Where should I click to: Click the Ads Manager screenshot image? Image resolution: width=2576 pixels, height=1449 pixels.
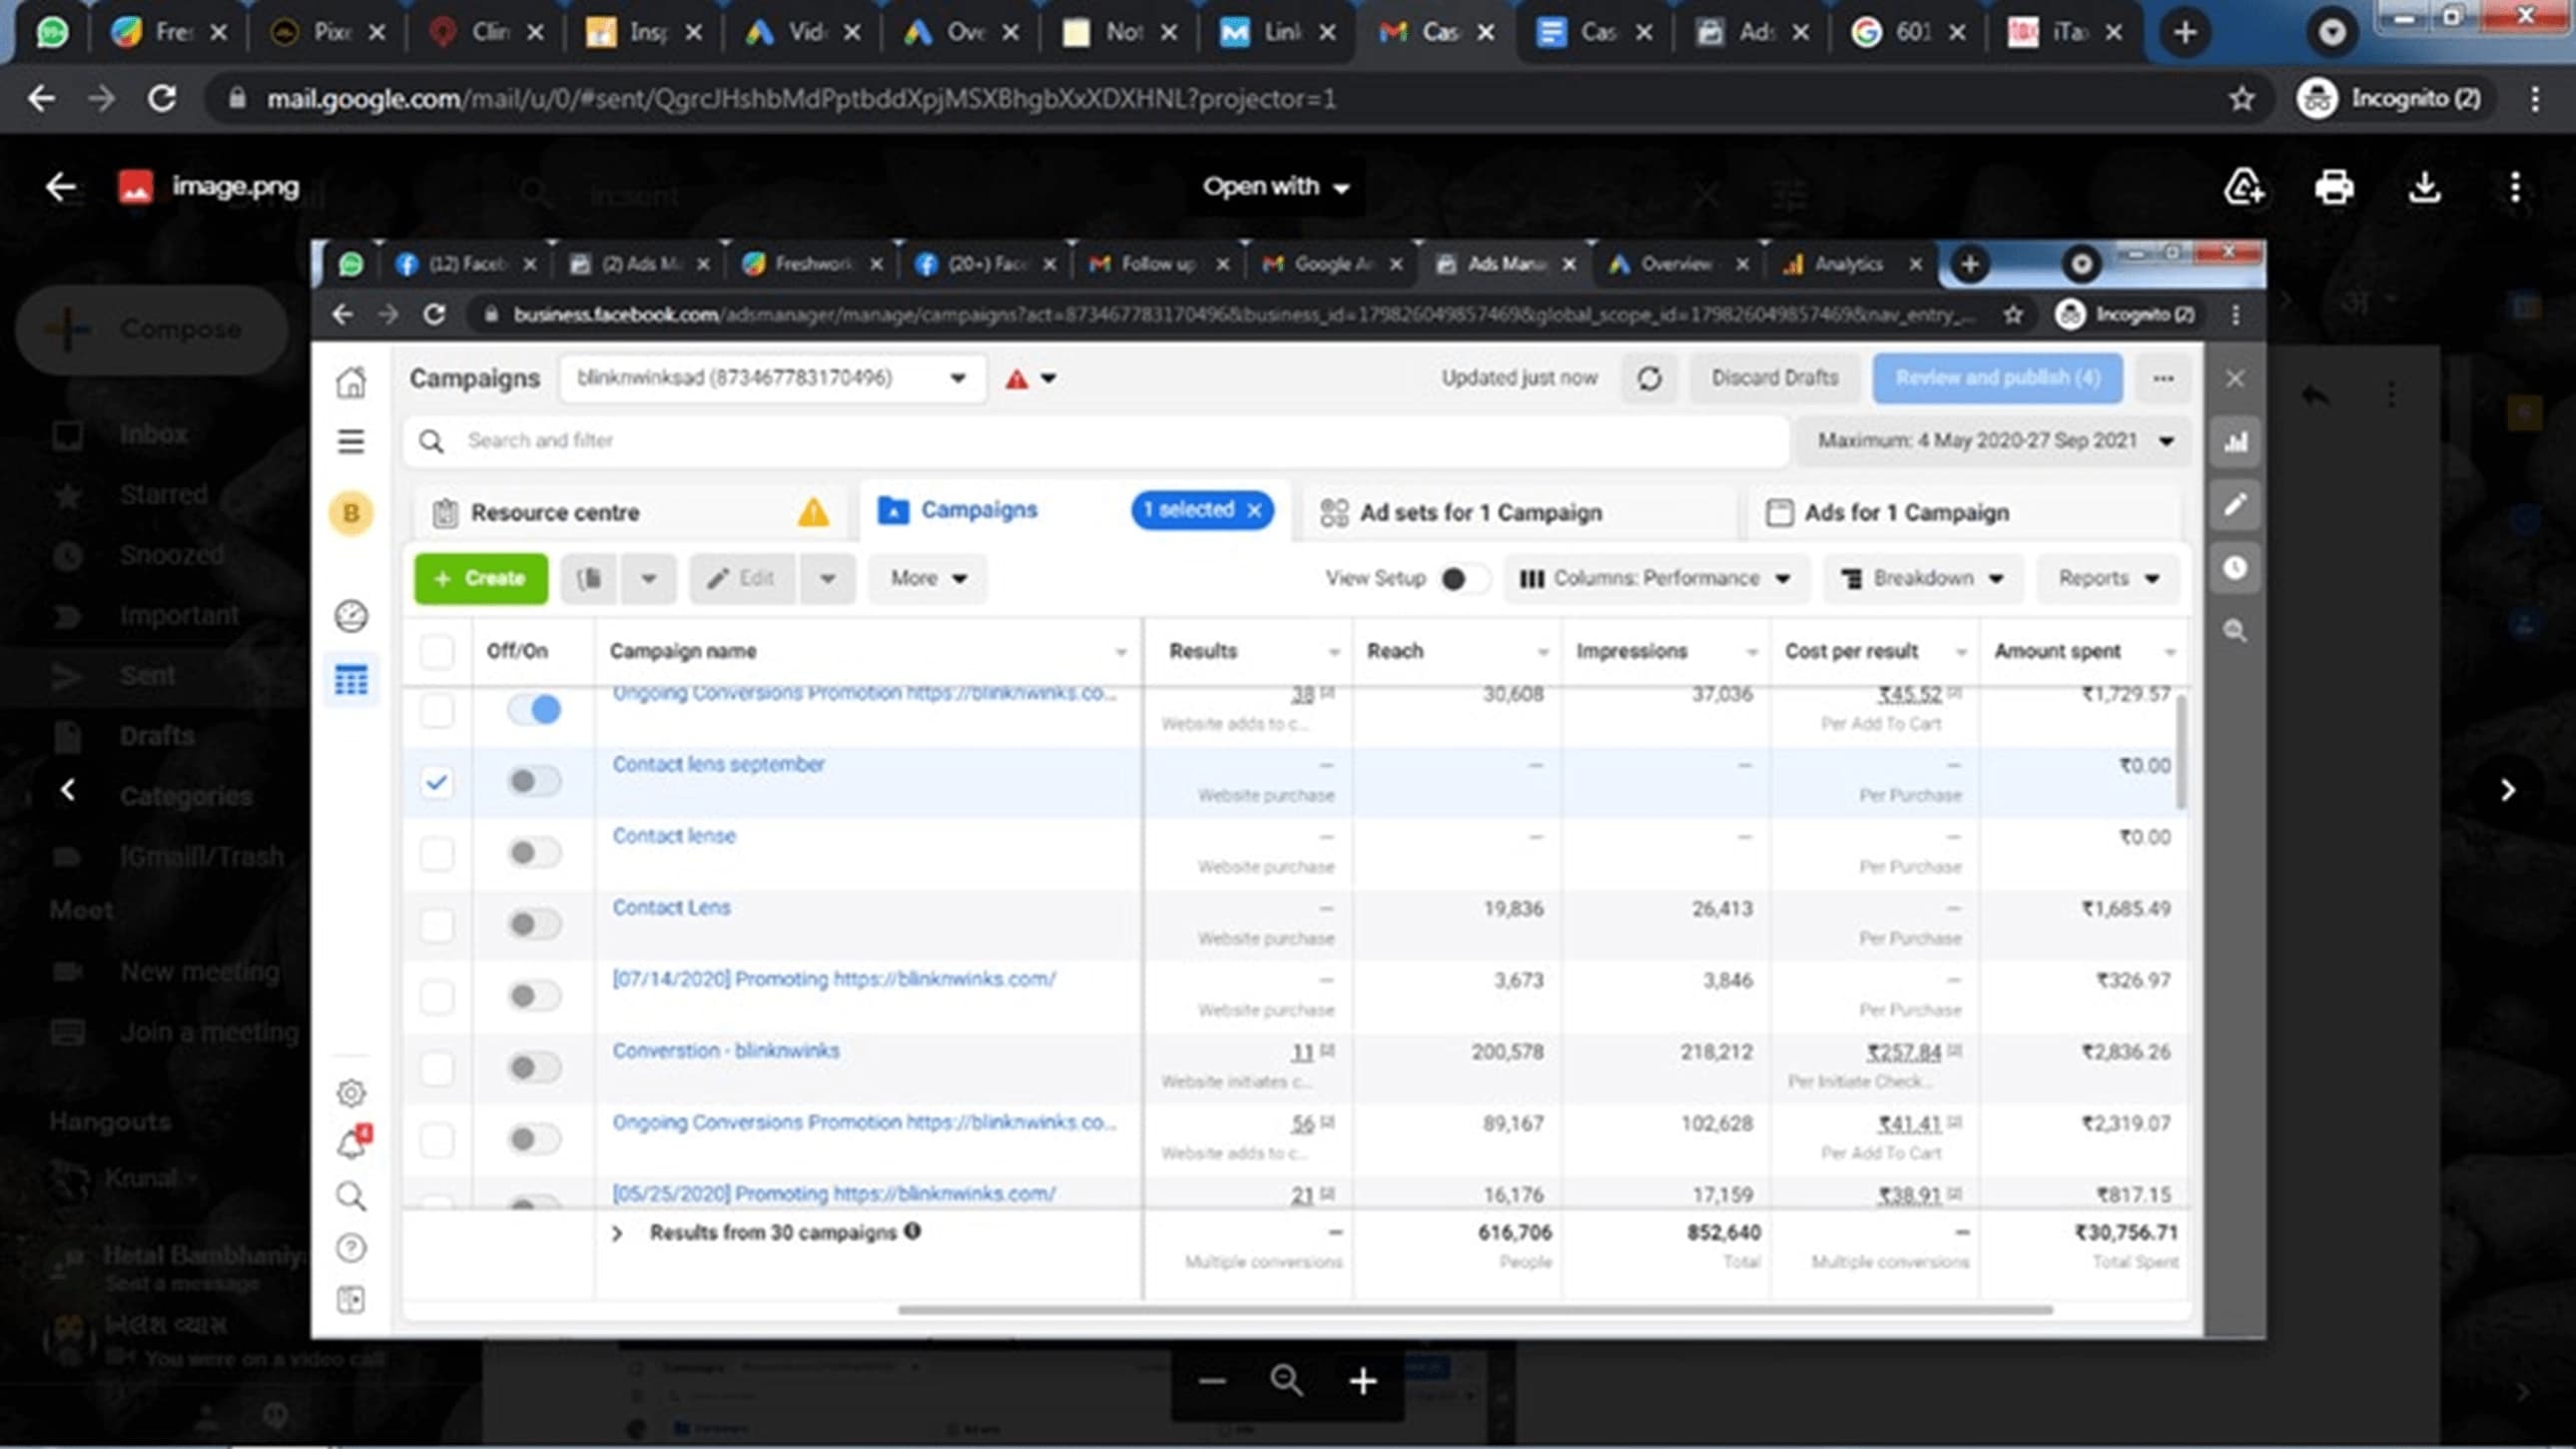tap(1287, 790)
